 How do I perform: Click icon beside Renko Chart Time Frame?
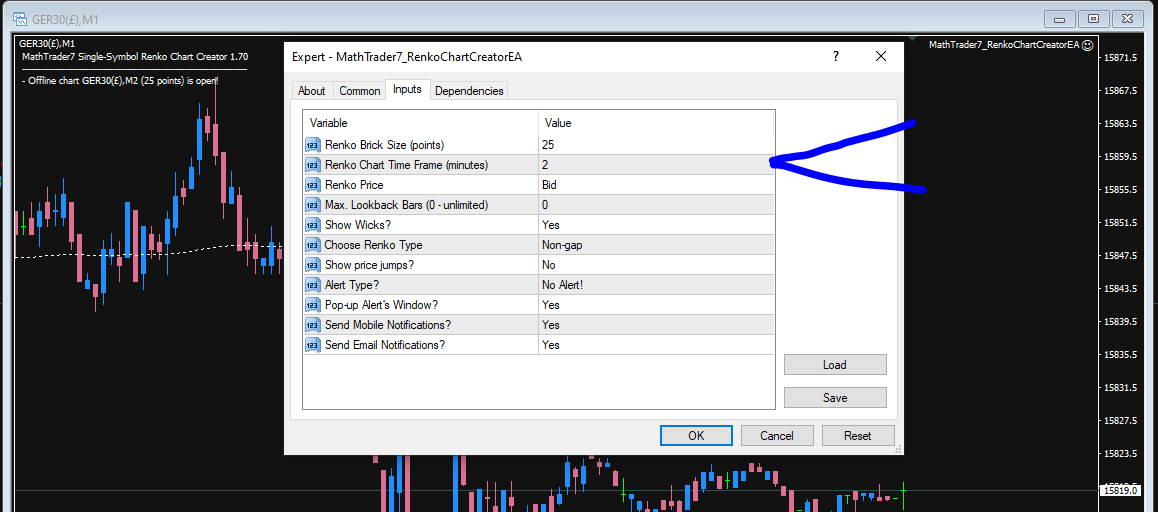click(x=312, y=164)
